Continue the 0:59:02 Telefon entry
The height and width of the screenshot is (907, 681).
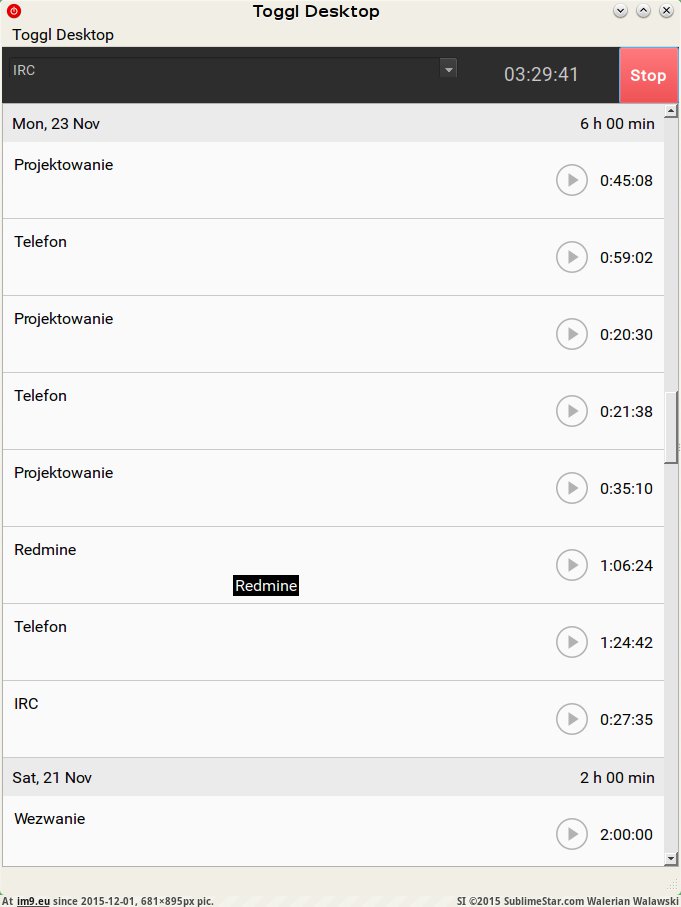coord(572,257)
